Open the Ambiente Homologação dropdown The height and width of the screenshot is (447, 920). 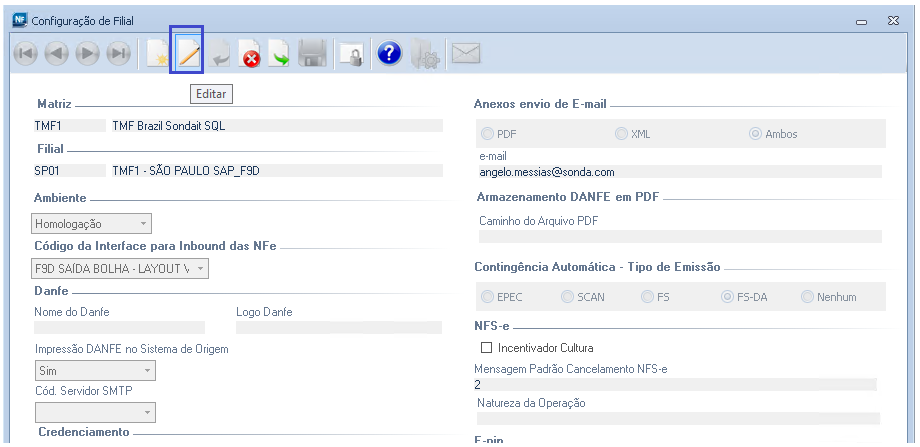tap(91, 224)
